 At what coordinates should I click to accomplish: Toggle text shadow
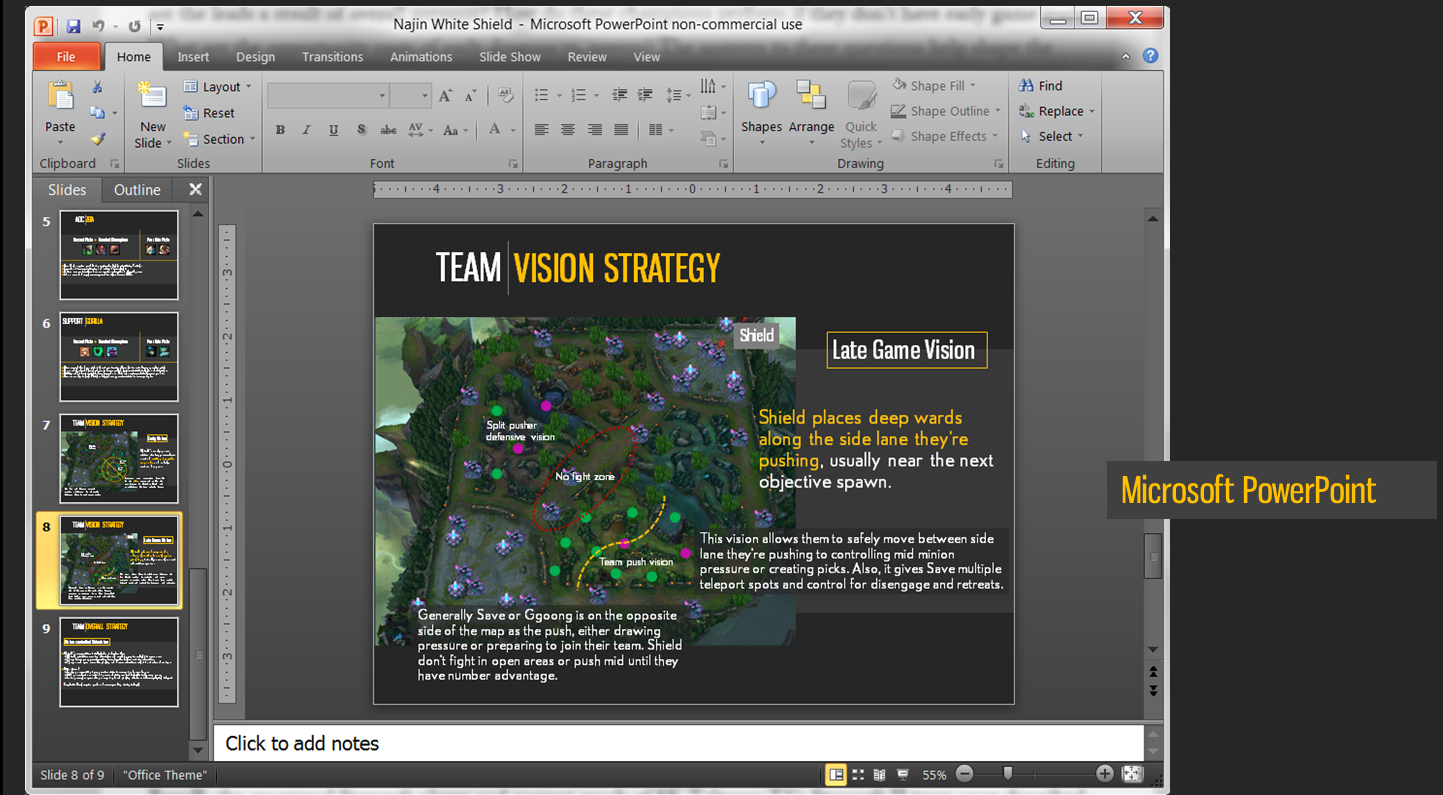point(361,130)
